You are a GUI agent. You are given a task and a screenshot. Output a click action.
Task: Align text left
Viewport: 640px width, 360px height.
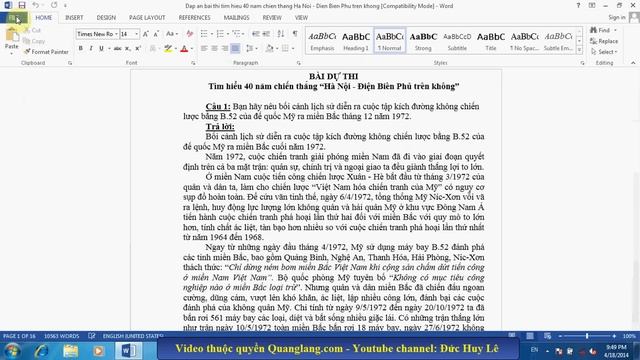coord(204,49)
